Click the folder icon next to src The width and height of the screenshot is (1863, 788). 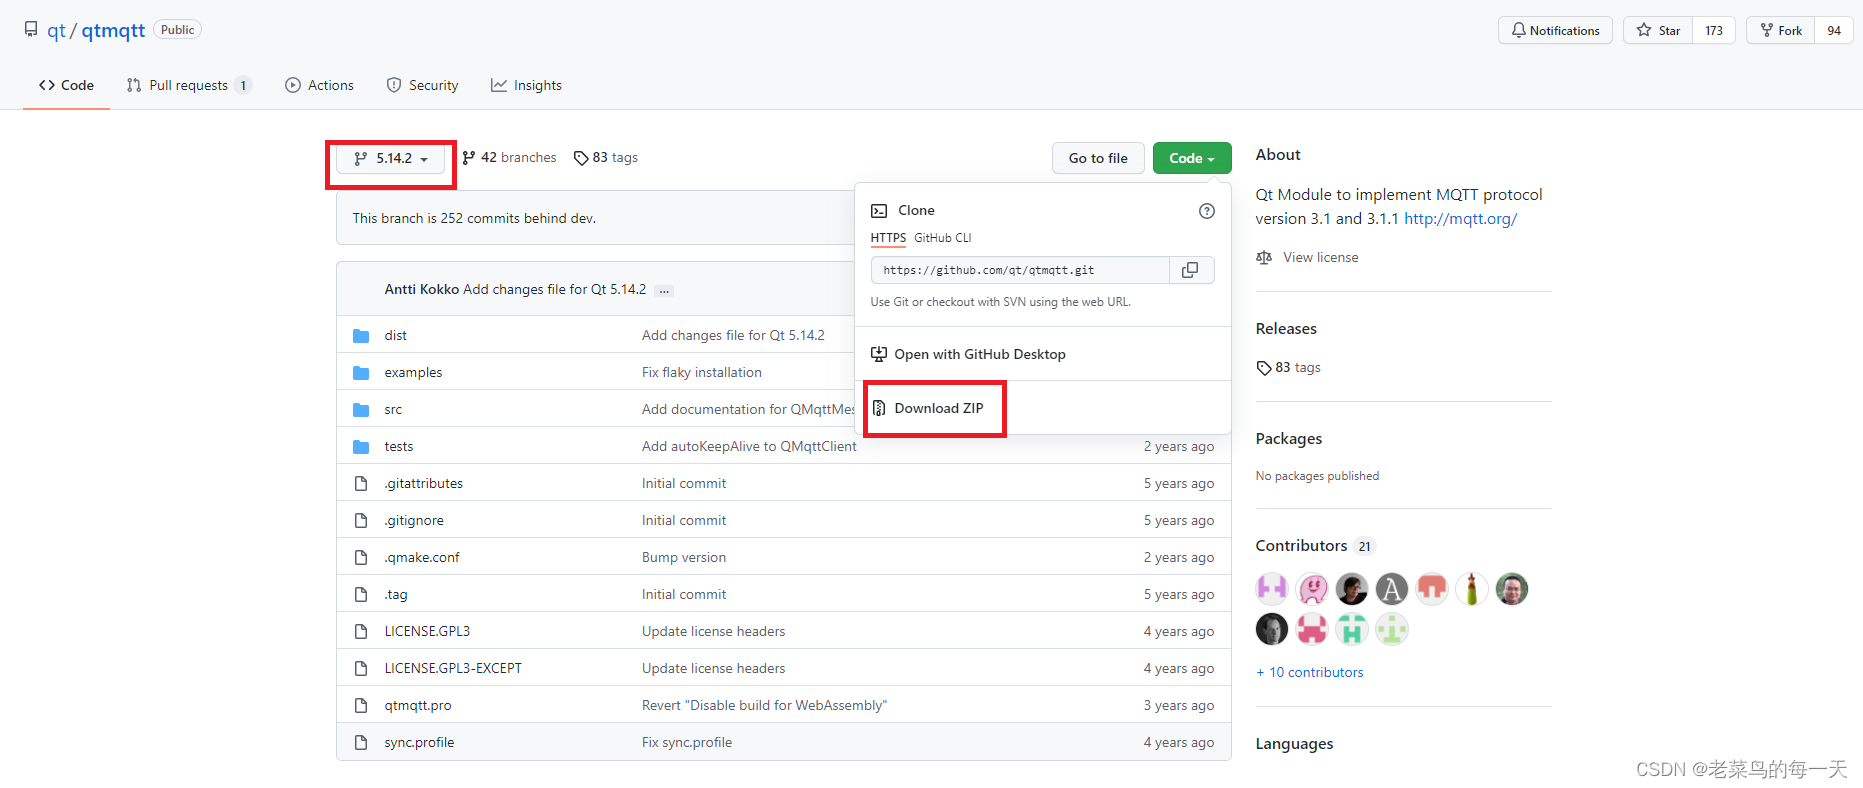tap(361, 410)
